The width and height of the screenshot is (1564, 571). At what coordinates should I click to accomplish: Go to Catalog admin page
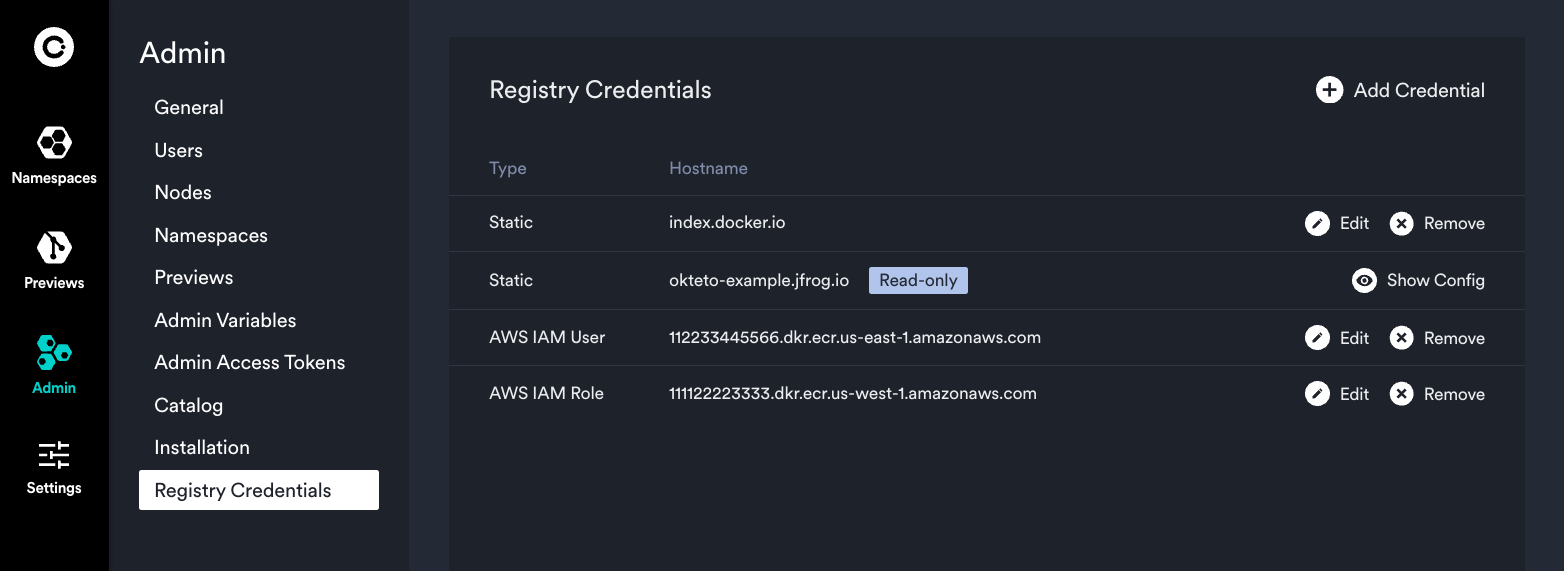(x=188, y=405)
